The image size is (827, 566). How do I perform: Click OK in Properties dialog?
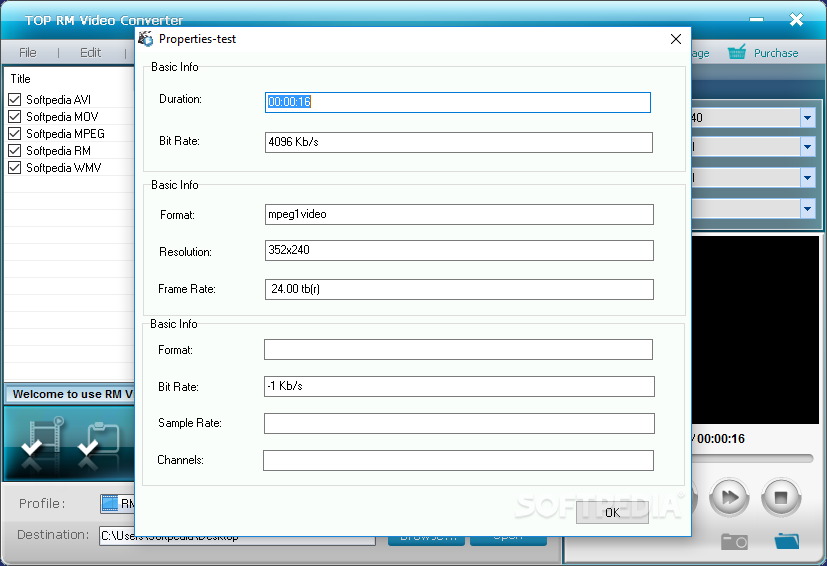click(612, 512)
